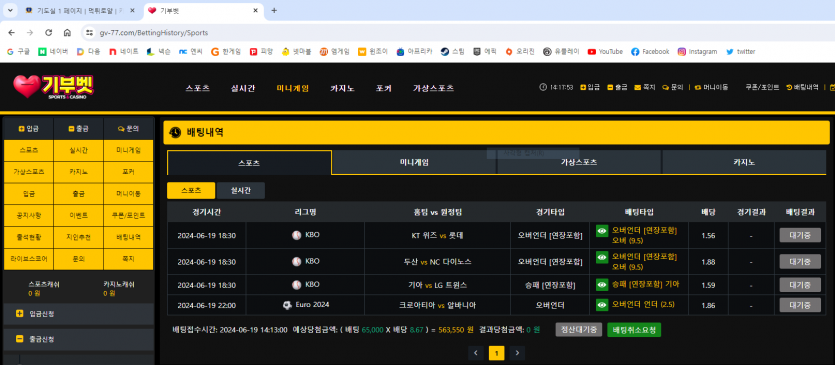Reload the page with refresh icon
This screenshot has height=365, width=835.
48,33
